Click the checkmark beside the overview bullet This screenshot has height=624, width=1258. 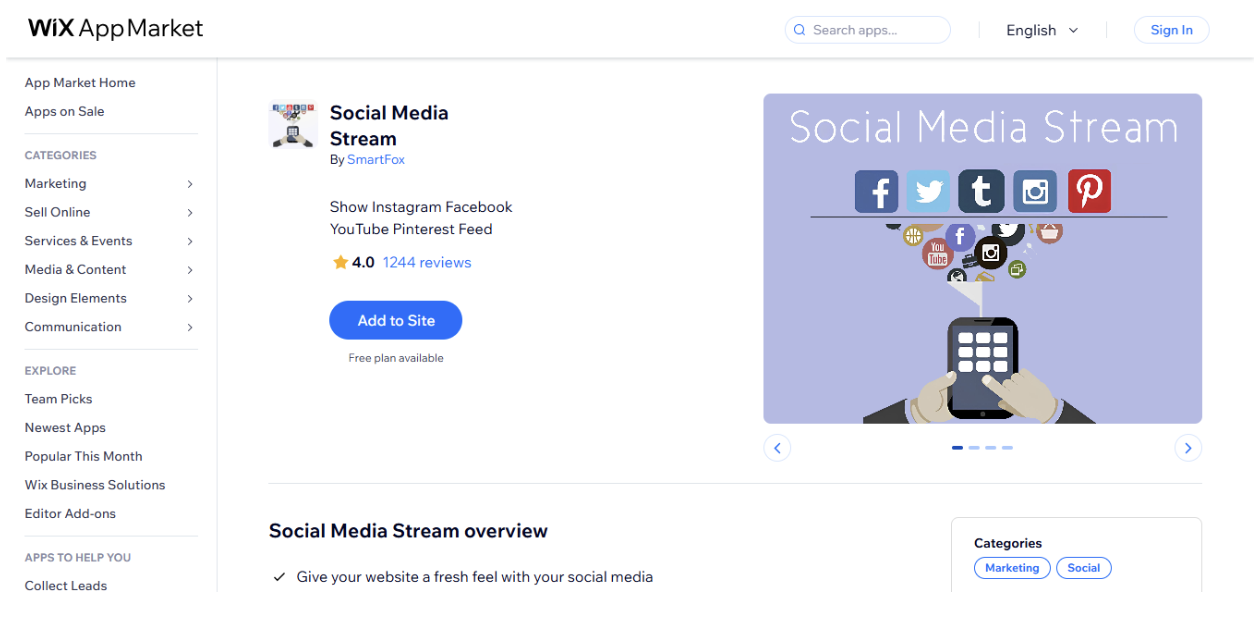(x=279, y=576)
